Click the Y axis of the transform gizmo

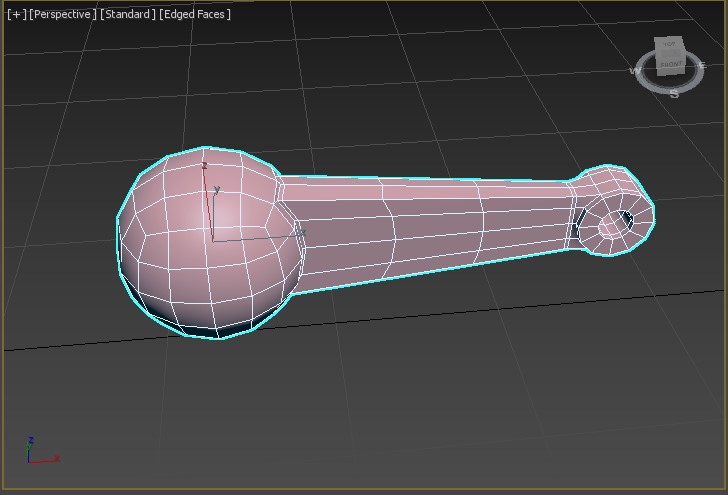[x=215, y=205]
